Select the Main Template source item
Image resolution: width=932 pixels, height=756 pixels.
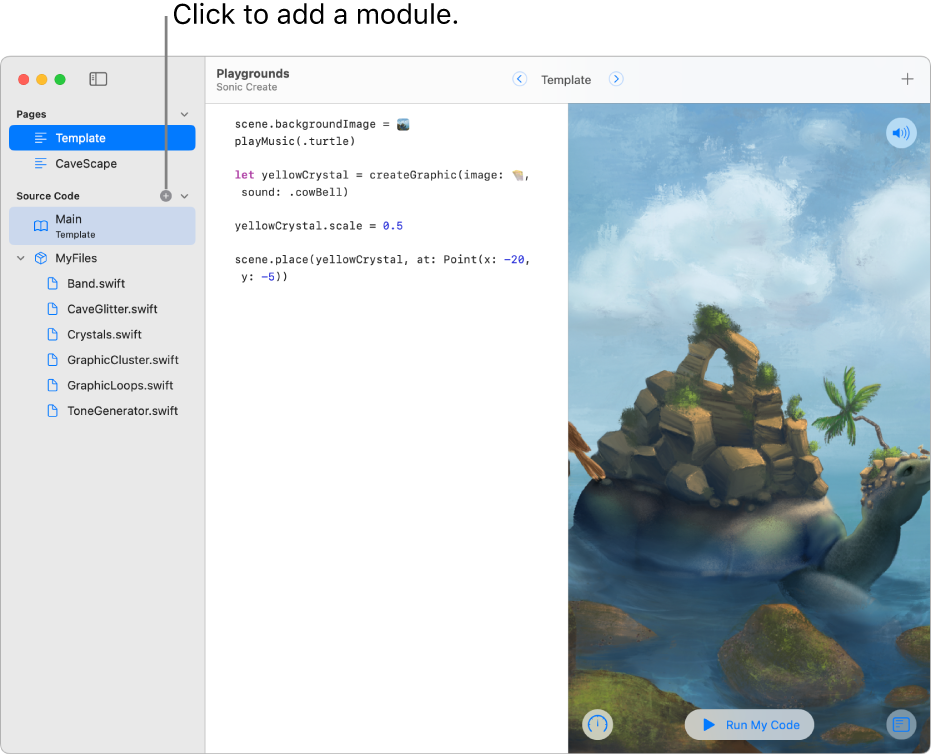point(102,226)
